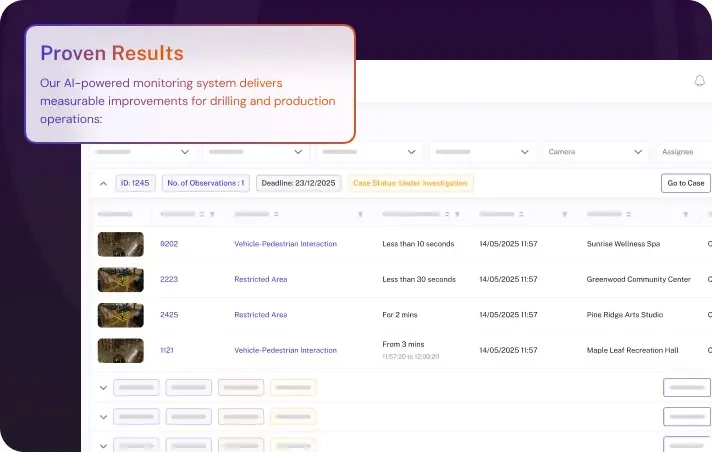712x452 pixels.
Task: Select the 14/05/2025 11:57 cell in row 9202
Action: tap(509, 244)
